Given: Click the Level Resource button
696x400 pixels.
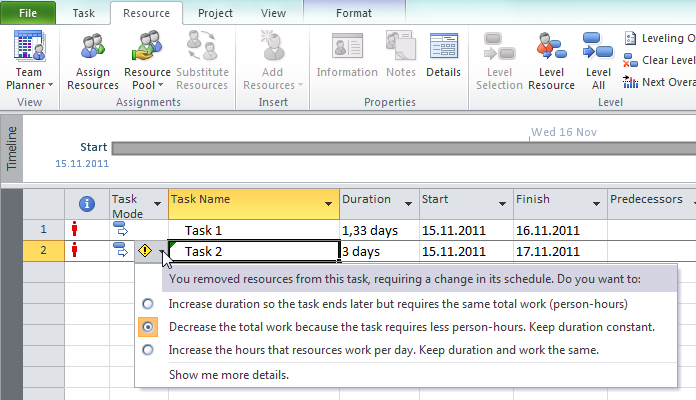Looking at the screenshot, I should [x=551, y=59].
